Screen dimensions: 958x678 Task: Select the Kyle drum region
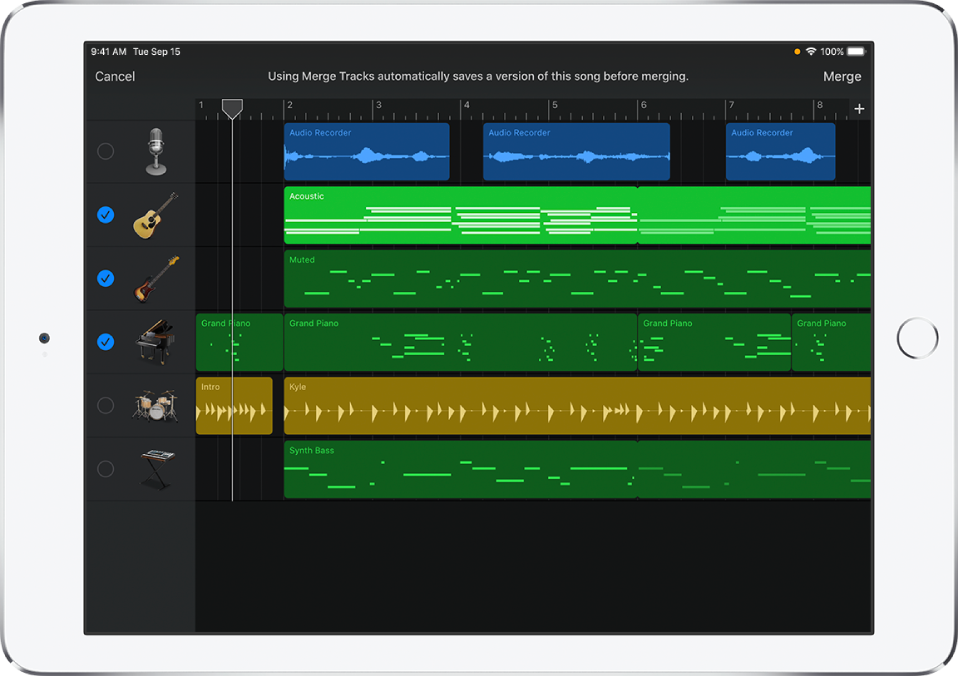tap(576, 405)
